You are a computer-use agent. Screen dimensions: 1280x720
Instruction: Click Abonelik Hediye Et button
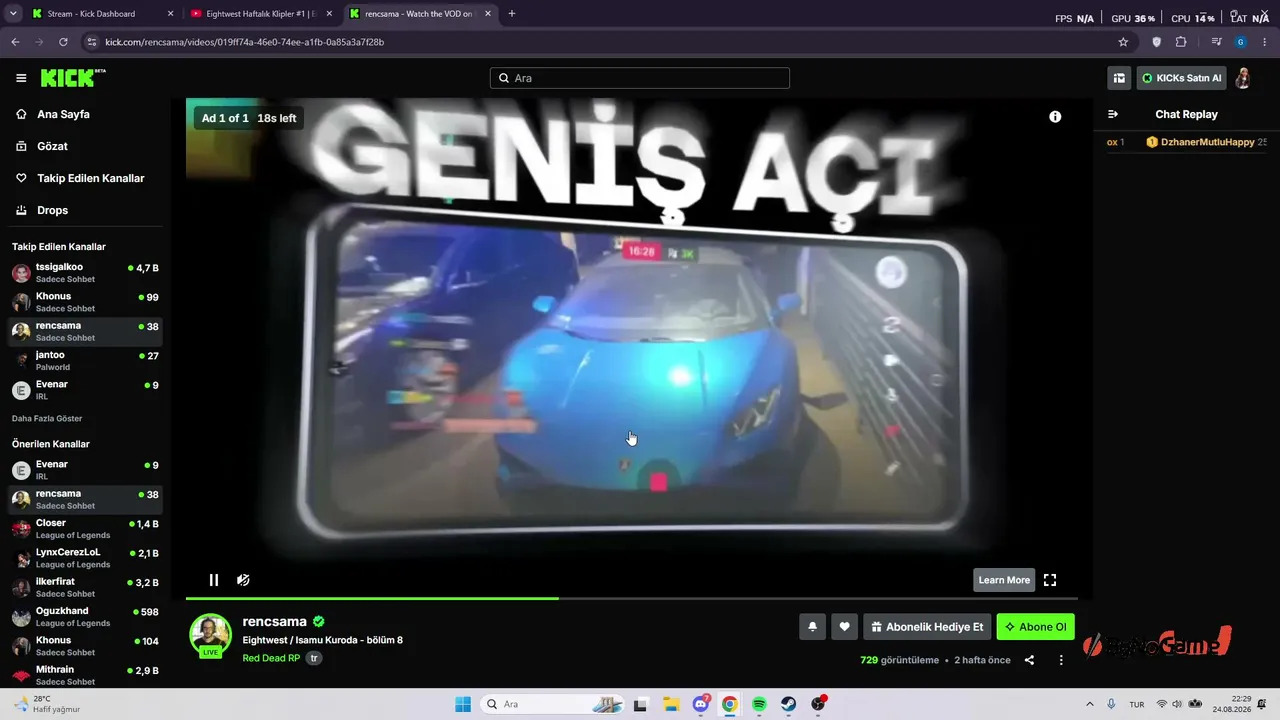click(927, 627)
